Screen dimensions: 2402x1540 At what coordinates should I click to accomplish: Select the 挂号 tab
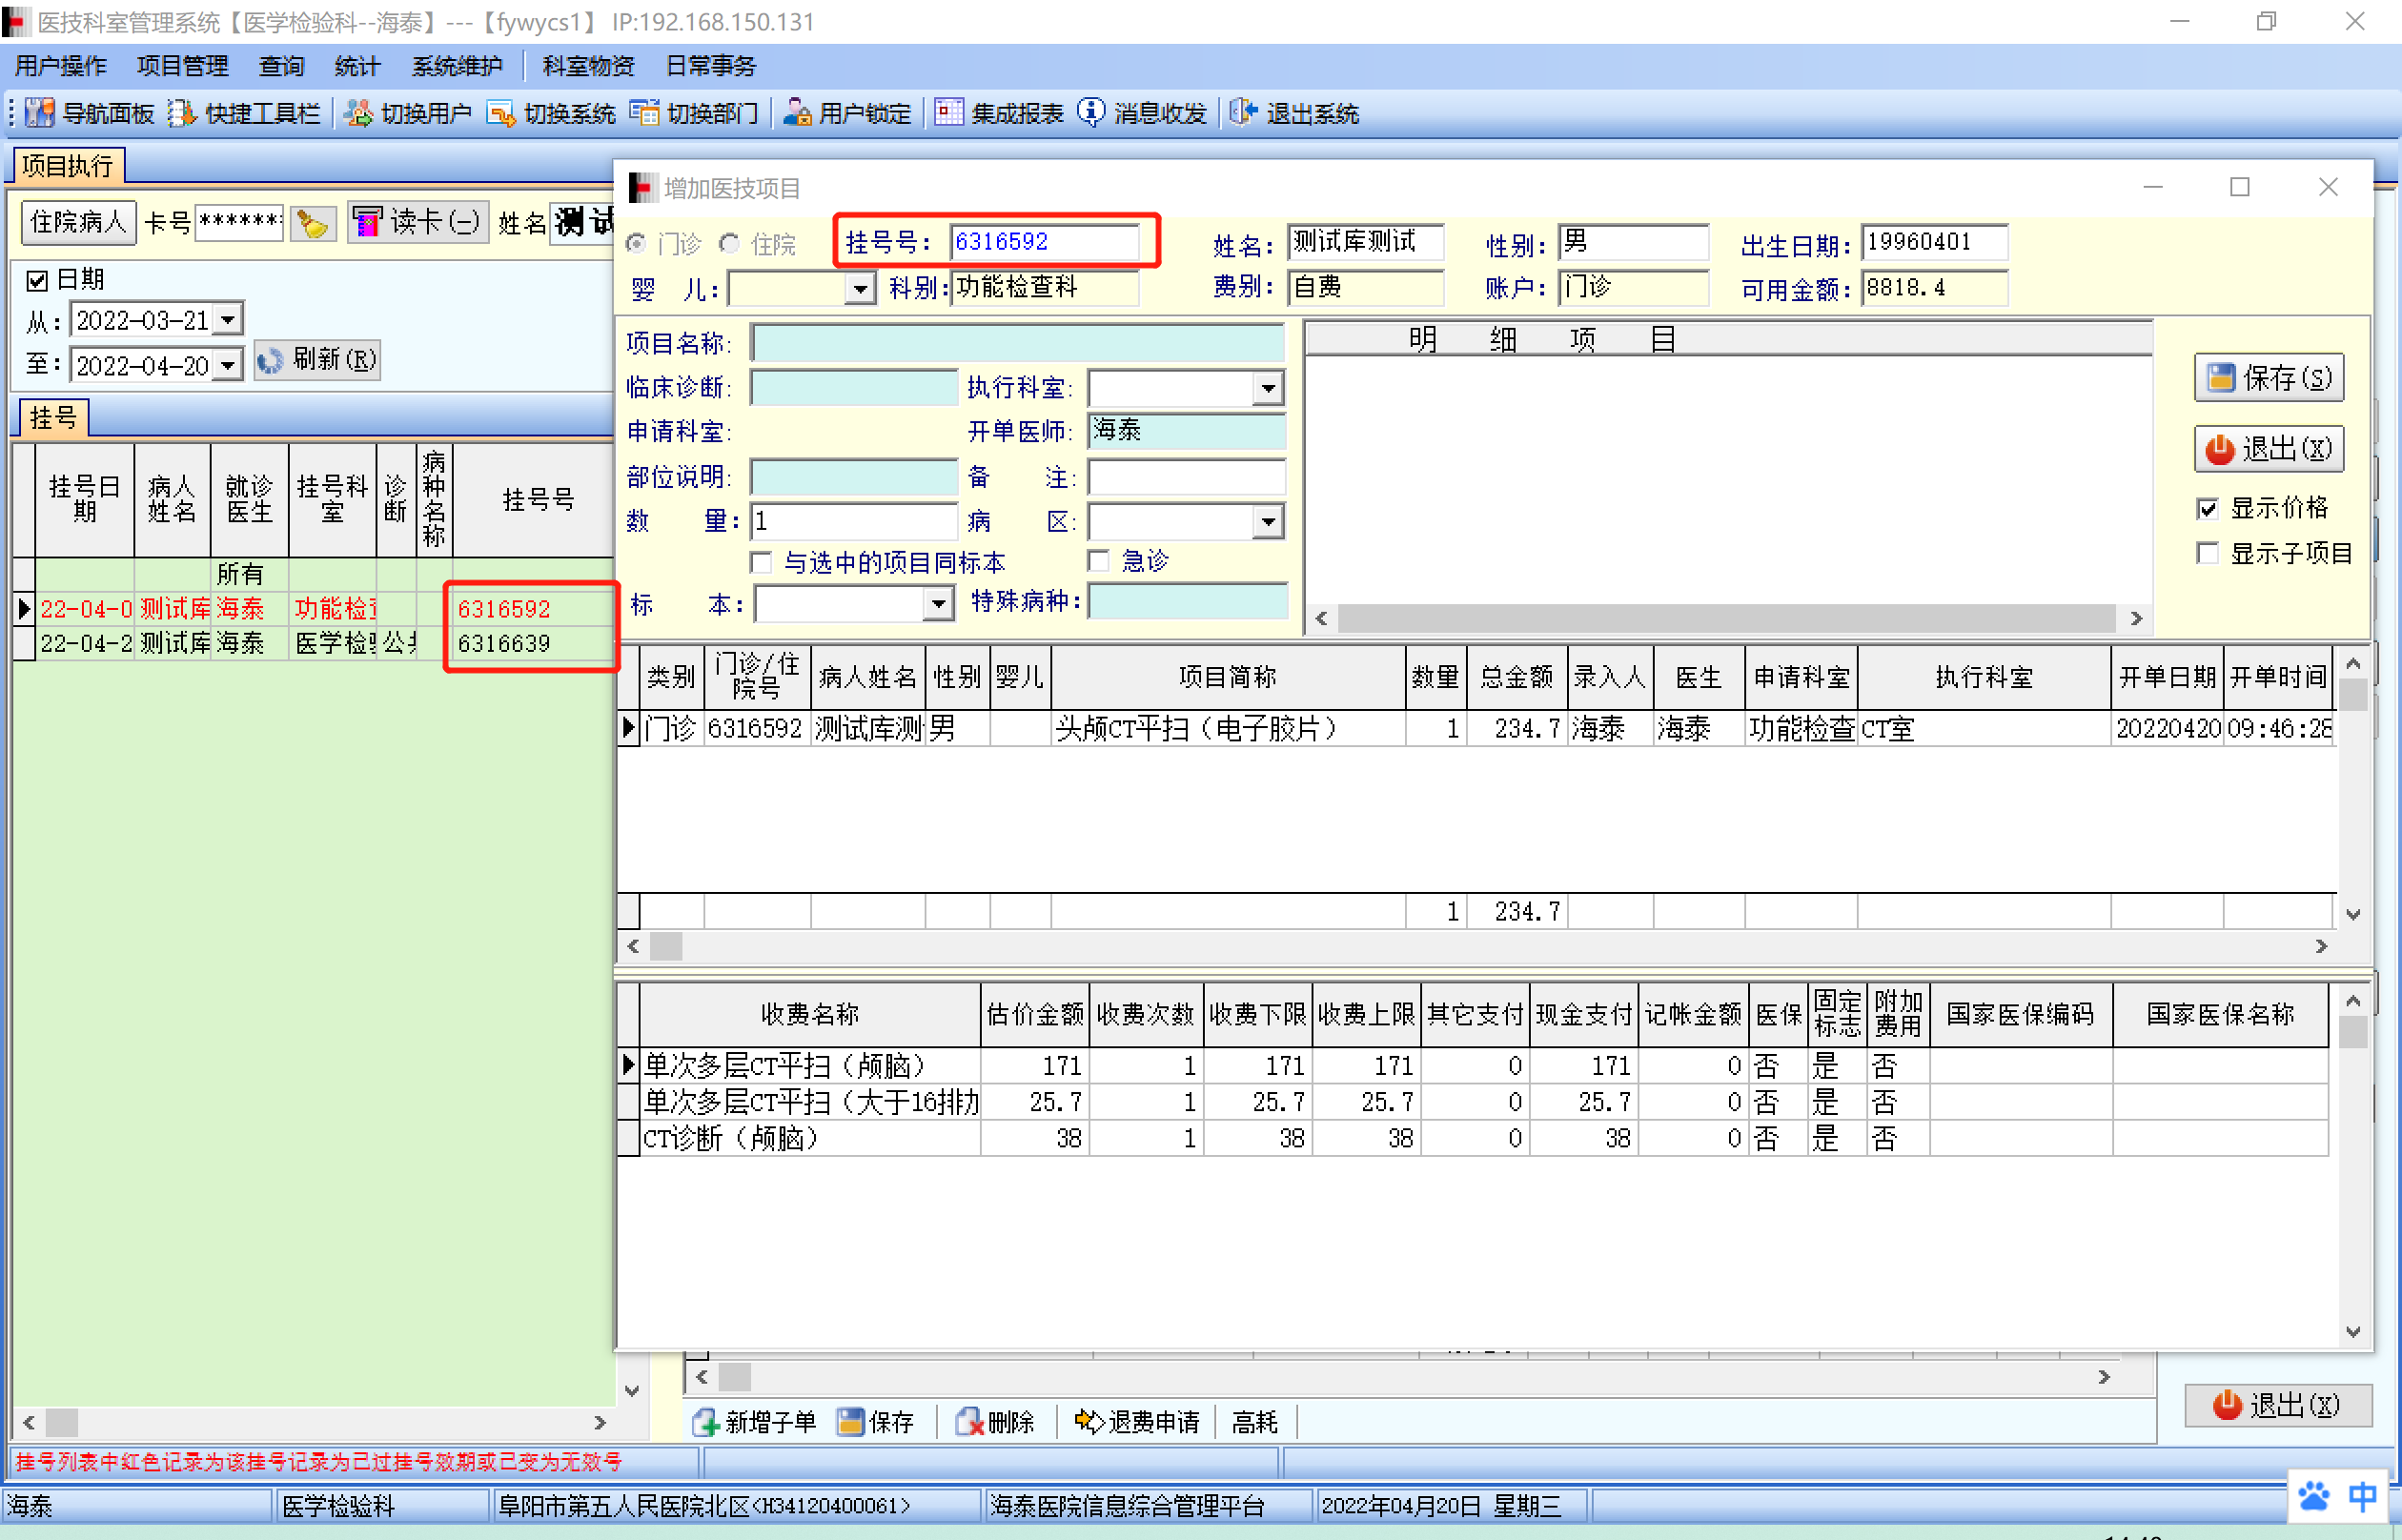pos(52,418)
